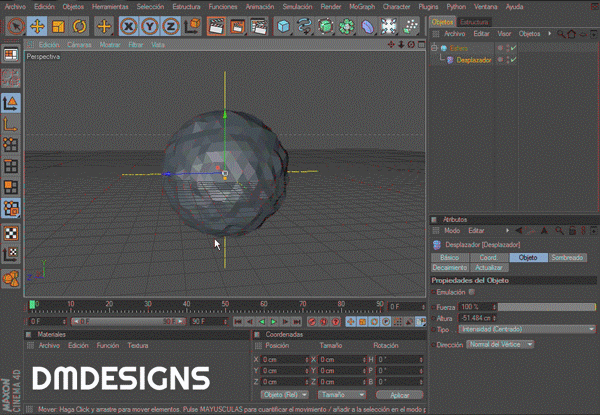Select the Model mode icon
Viewport: 600px width, 415px height.
pyautogui.click(x=11, y=103)
